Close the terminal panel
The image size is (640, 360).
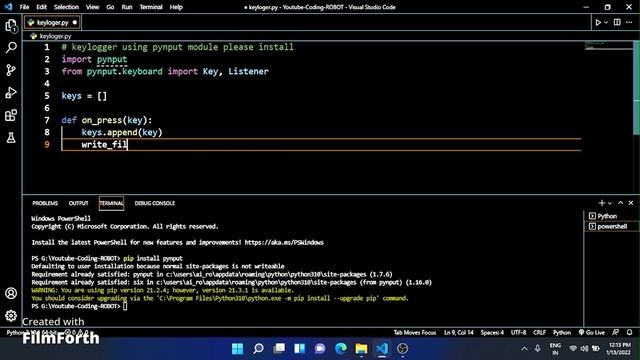tap(631, 203)
